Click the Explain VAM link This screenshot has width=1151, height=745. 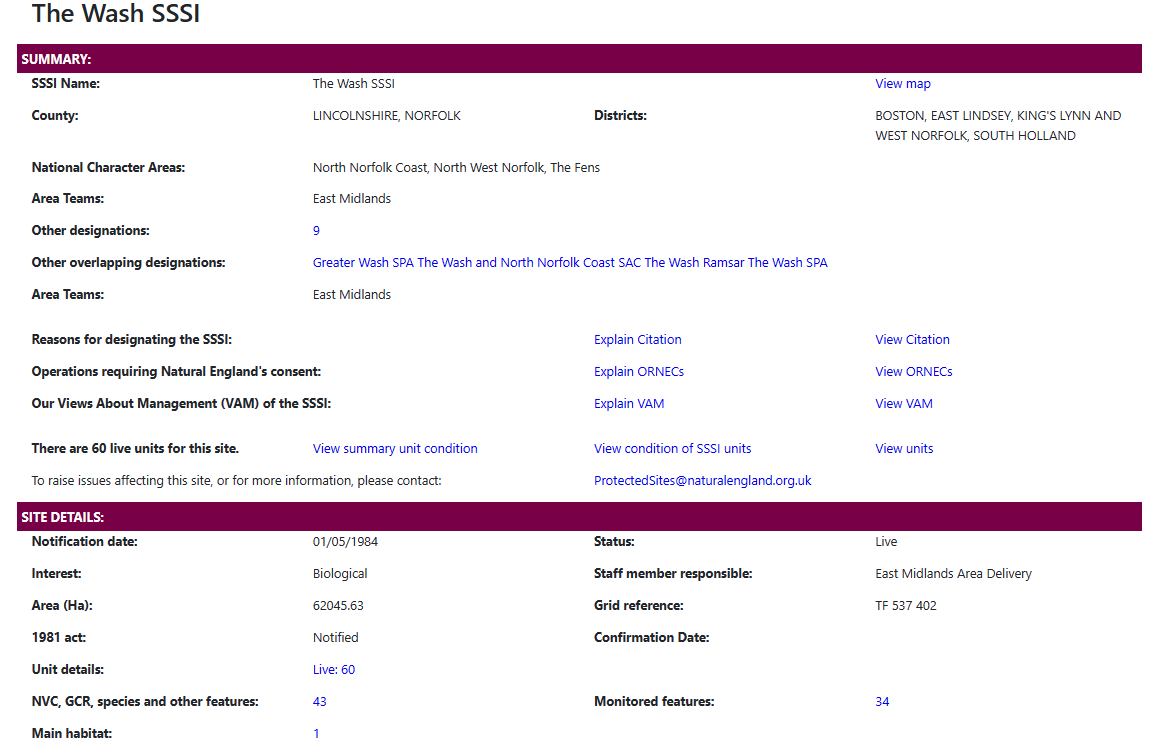coord(629,404)
